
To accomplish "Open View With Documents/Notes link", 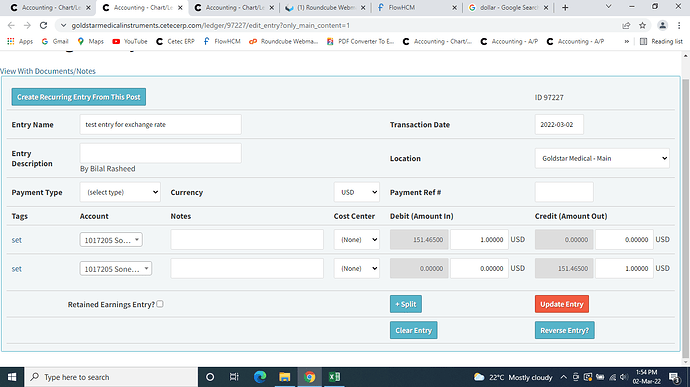I will pyautogui.click(x=48, y=71).
